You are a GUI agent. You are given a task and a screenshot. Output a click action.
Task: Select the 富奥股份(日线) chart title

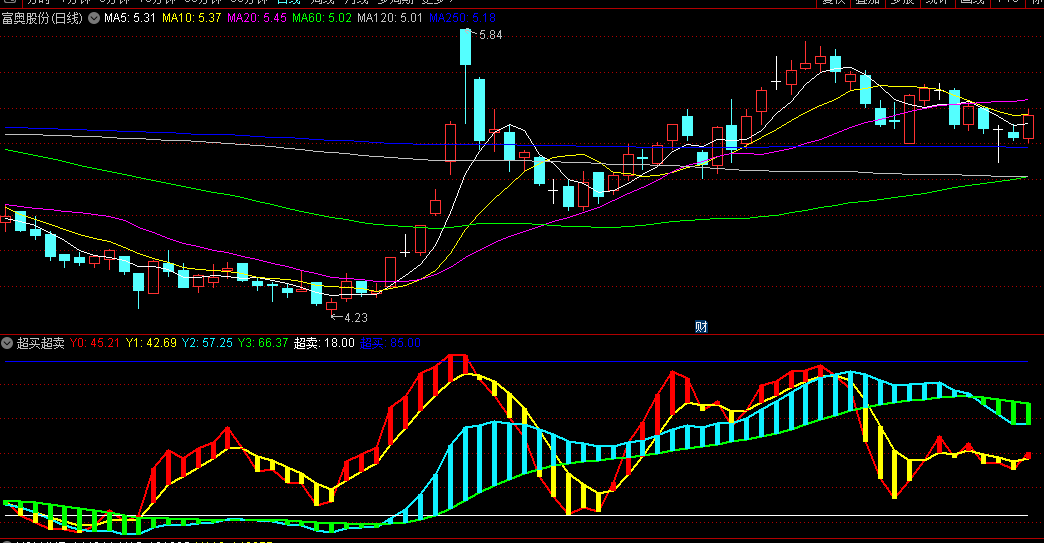(42, 18)
